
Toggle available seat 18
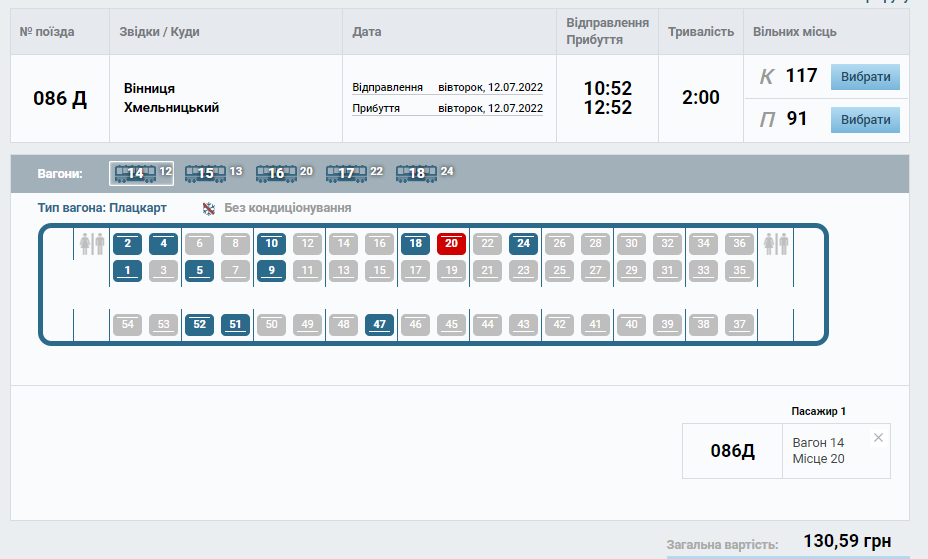pyautogui.click(x=415, y=243)
